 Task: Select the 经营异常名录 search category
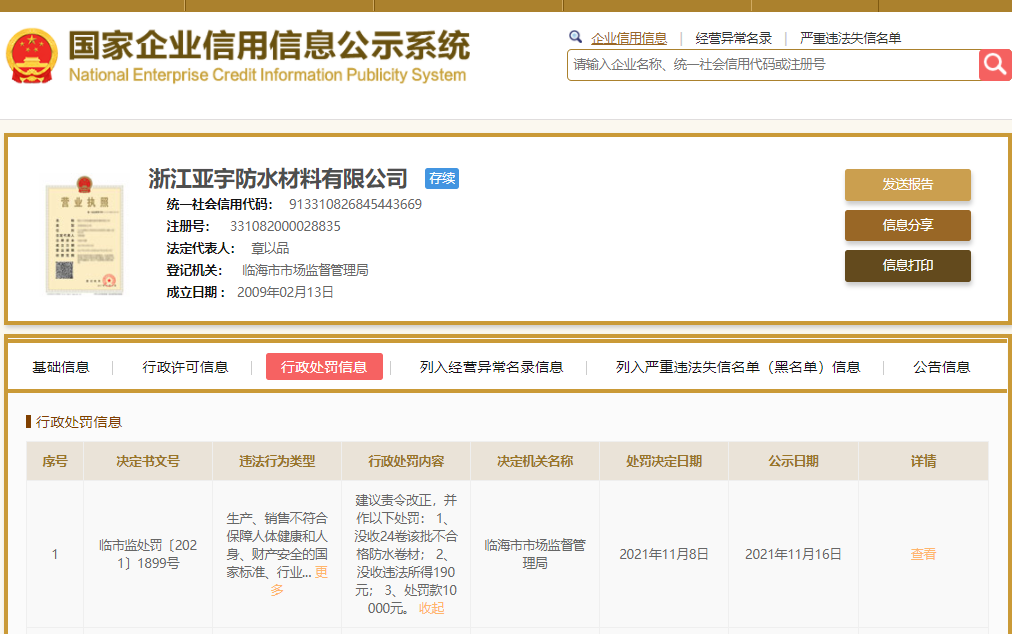pos(733,38)
